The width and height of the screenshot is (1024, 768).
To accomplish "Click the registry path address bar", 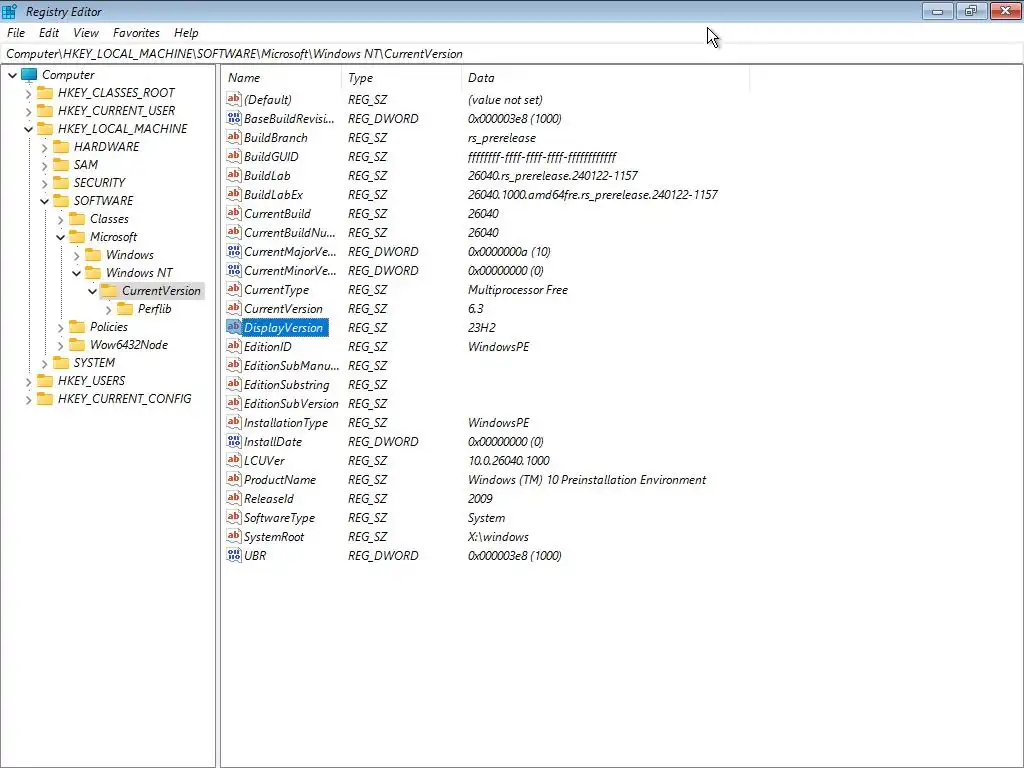I will pos(511,54).
